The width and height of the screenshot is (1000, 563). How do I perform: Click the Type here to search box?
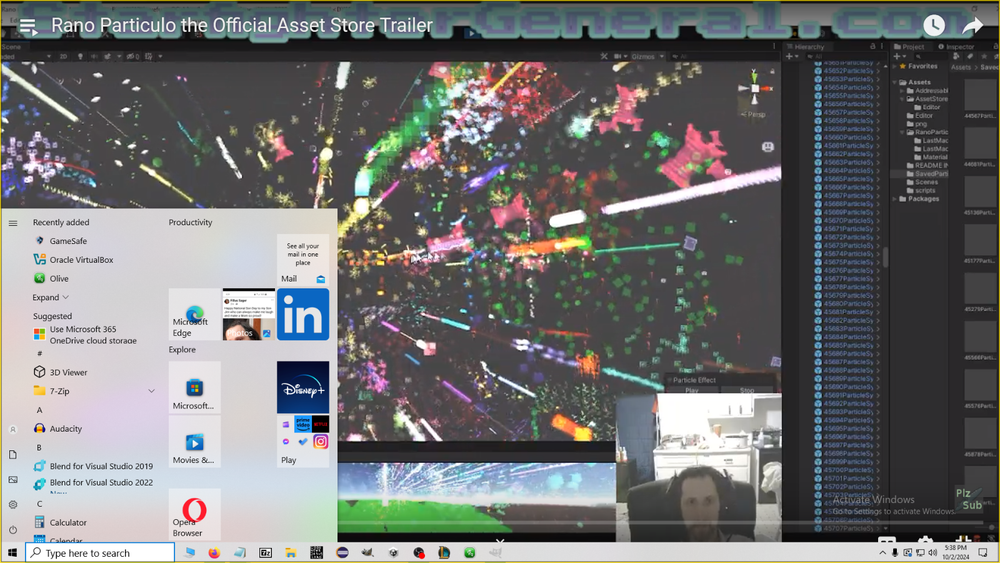[100, 553]
